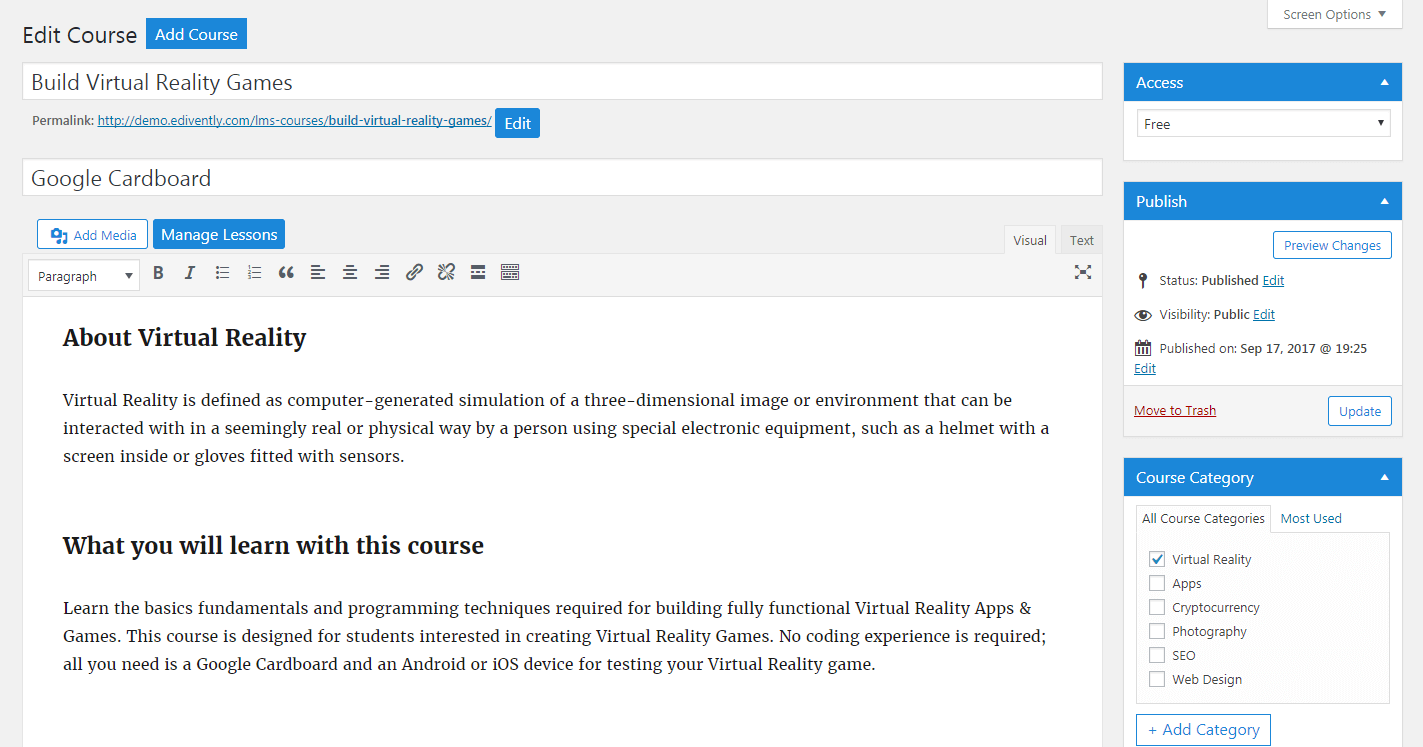This screenshot has width=1423, height=747.
Task: Expand the Screen Options panel
Action: coord(1334,14)
